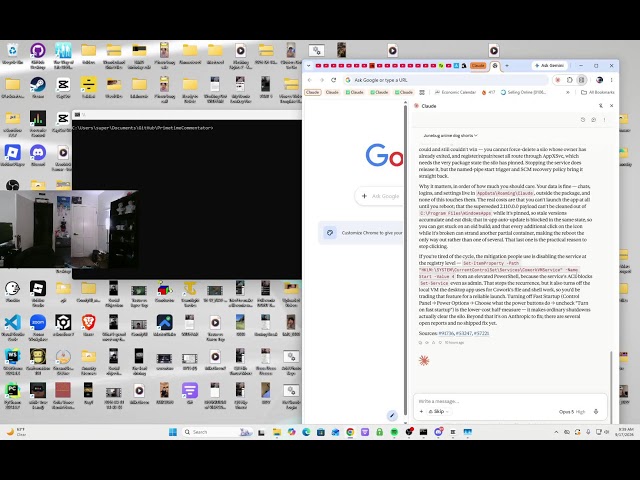This screenshot has height=480, width=640.
Task: Open source link #53247
Action: [464, 333]
